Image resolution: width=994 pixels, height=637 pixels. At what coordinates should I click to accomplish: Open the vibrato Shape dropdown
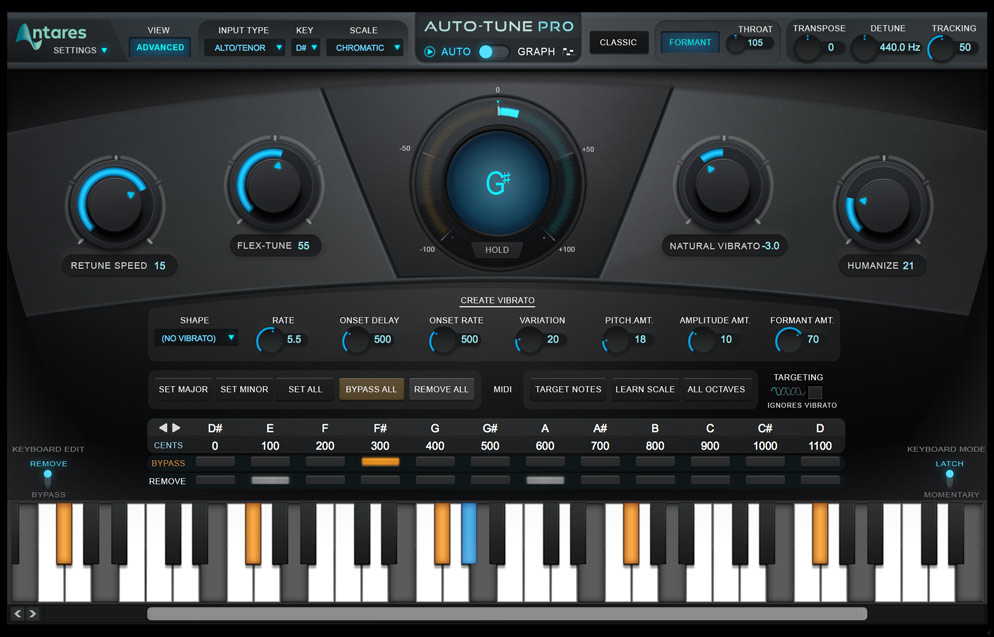(x=197, y=338)
